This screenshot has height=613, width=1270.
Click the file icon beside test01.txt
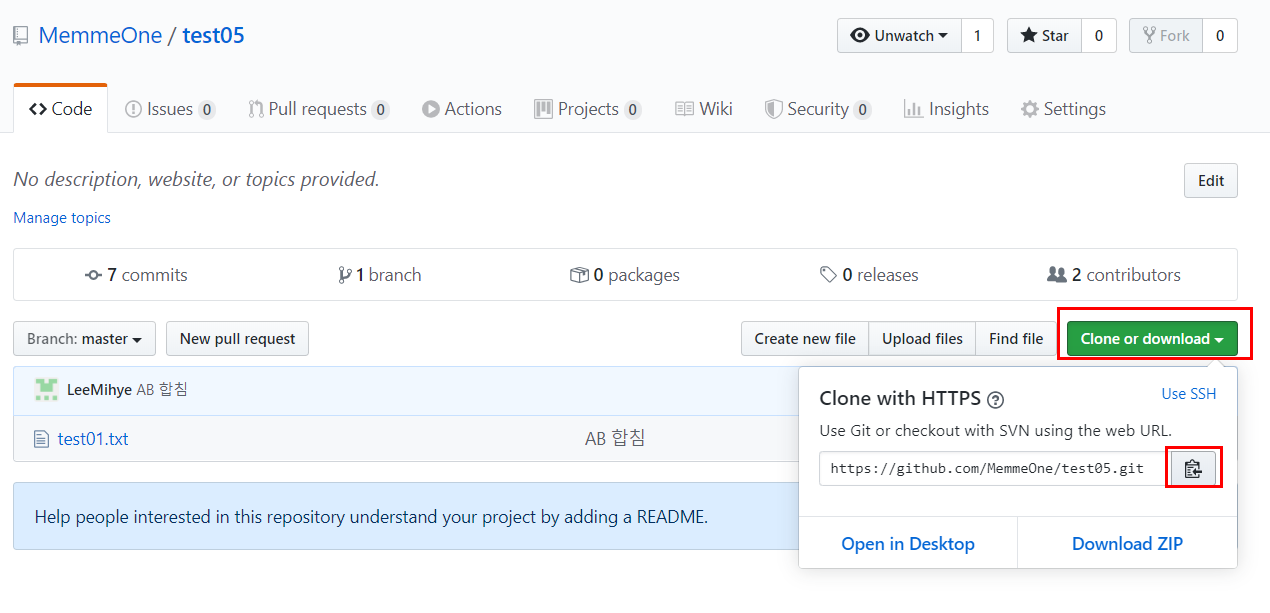[41, 439]
